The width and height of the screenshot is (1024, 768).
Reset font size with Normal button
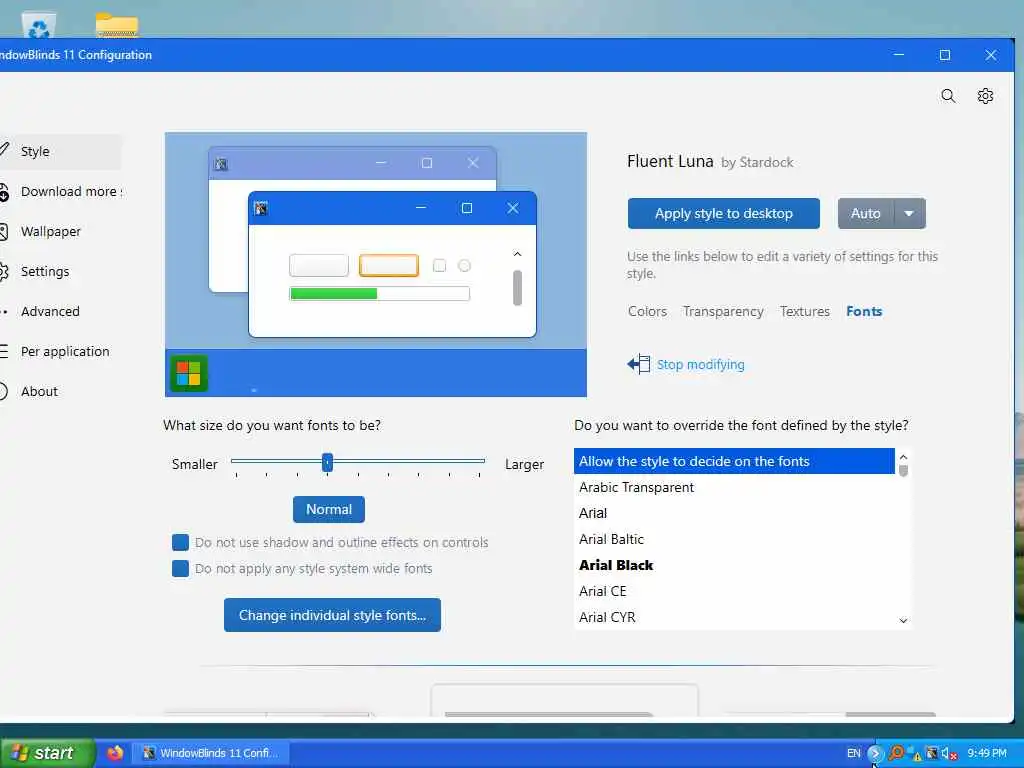(328, 509)
